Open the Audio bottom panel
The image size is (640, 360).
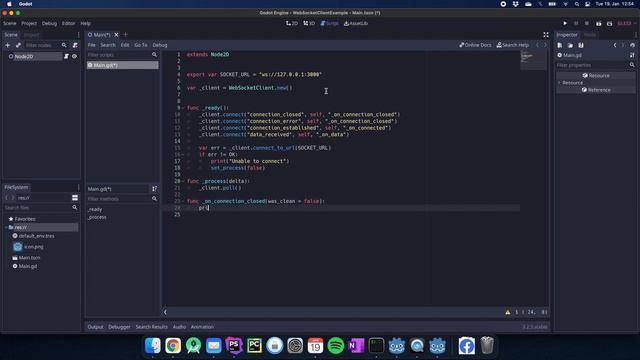coord(179,327)
